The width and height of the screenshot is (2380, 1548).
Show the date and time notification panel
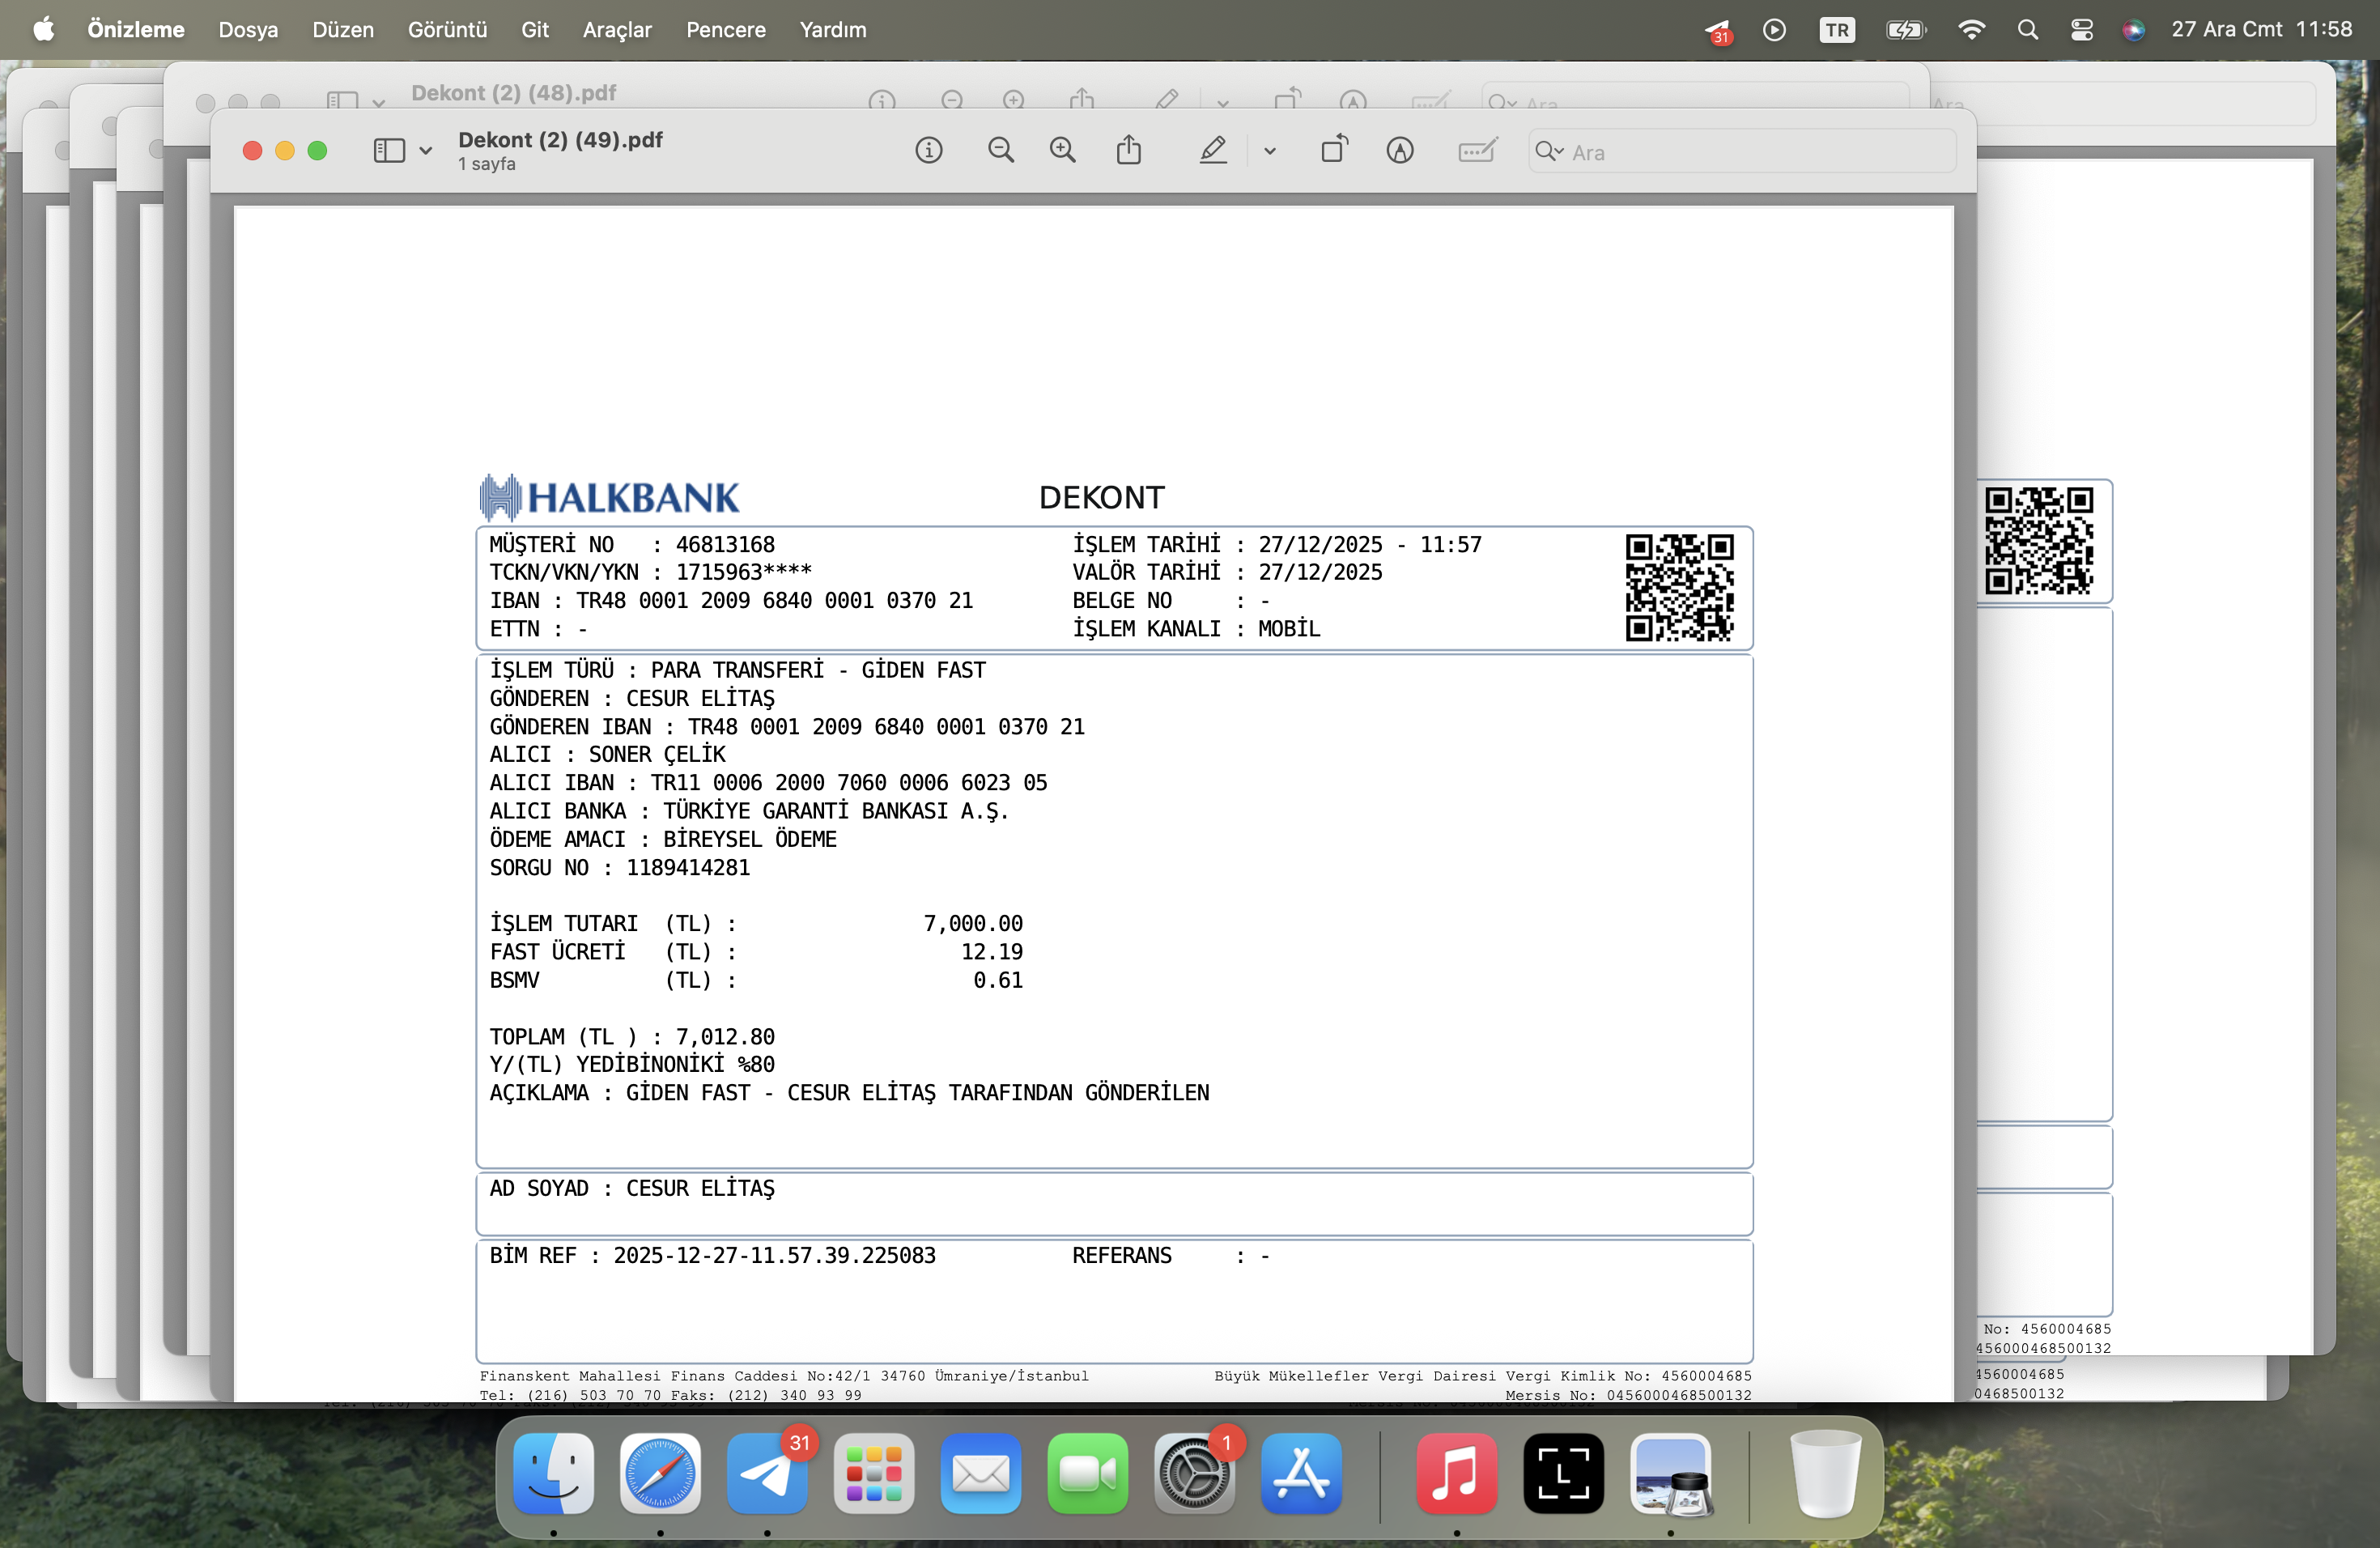pos(2261,30)
